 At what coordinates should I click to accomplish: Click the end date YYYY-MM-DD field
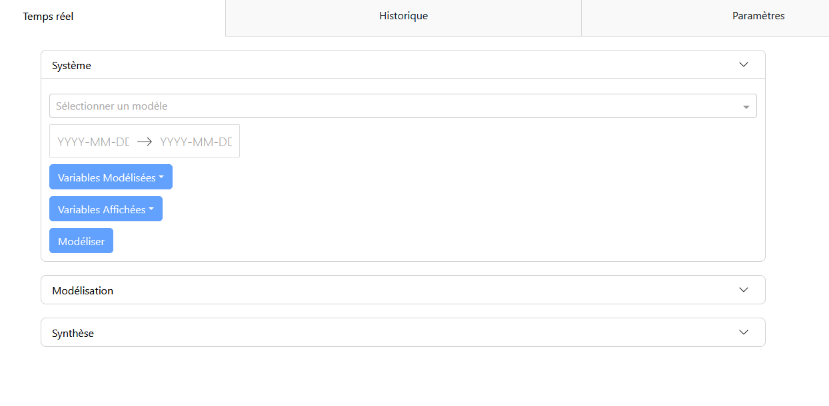click(x=196, y=142)
